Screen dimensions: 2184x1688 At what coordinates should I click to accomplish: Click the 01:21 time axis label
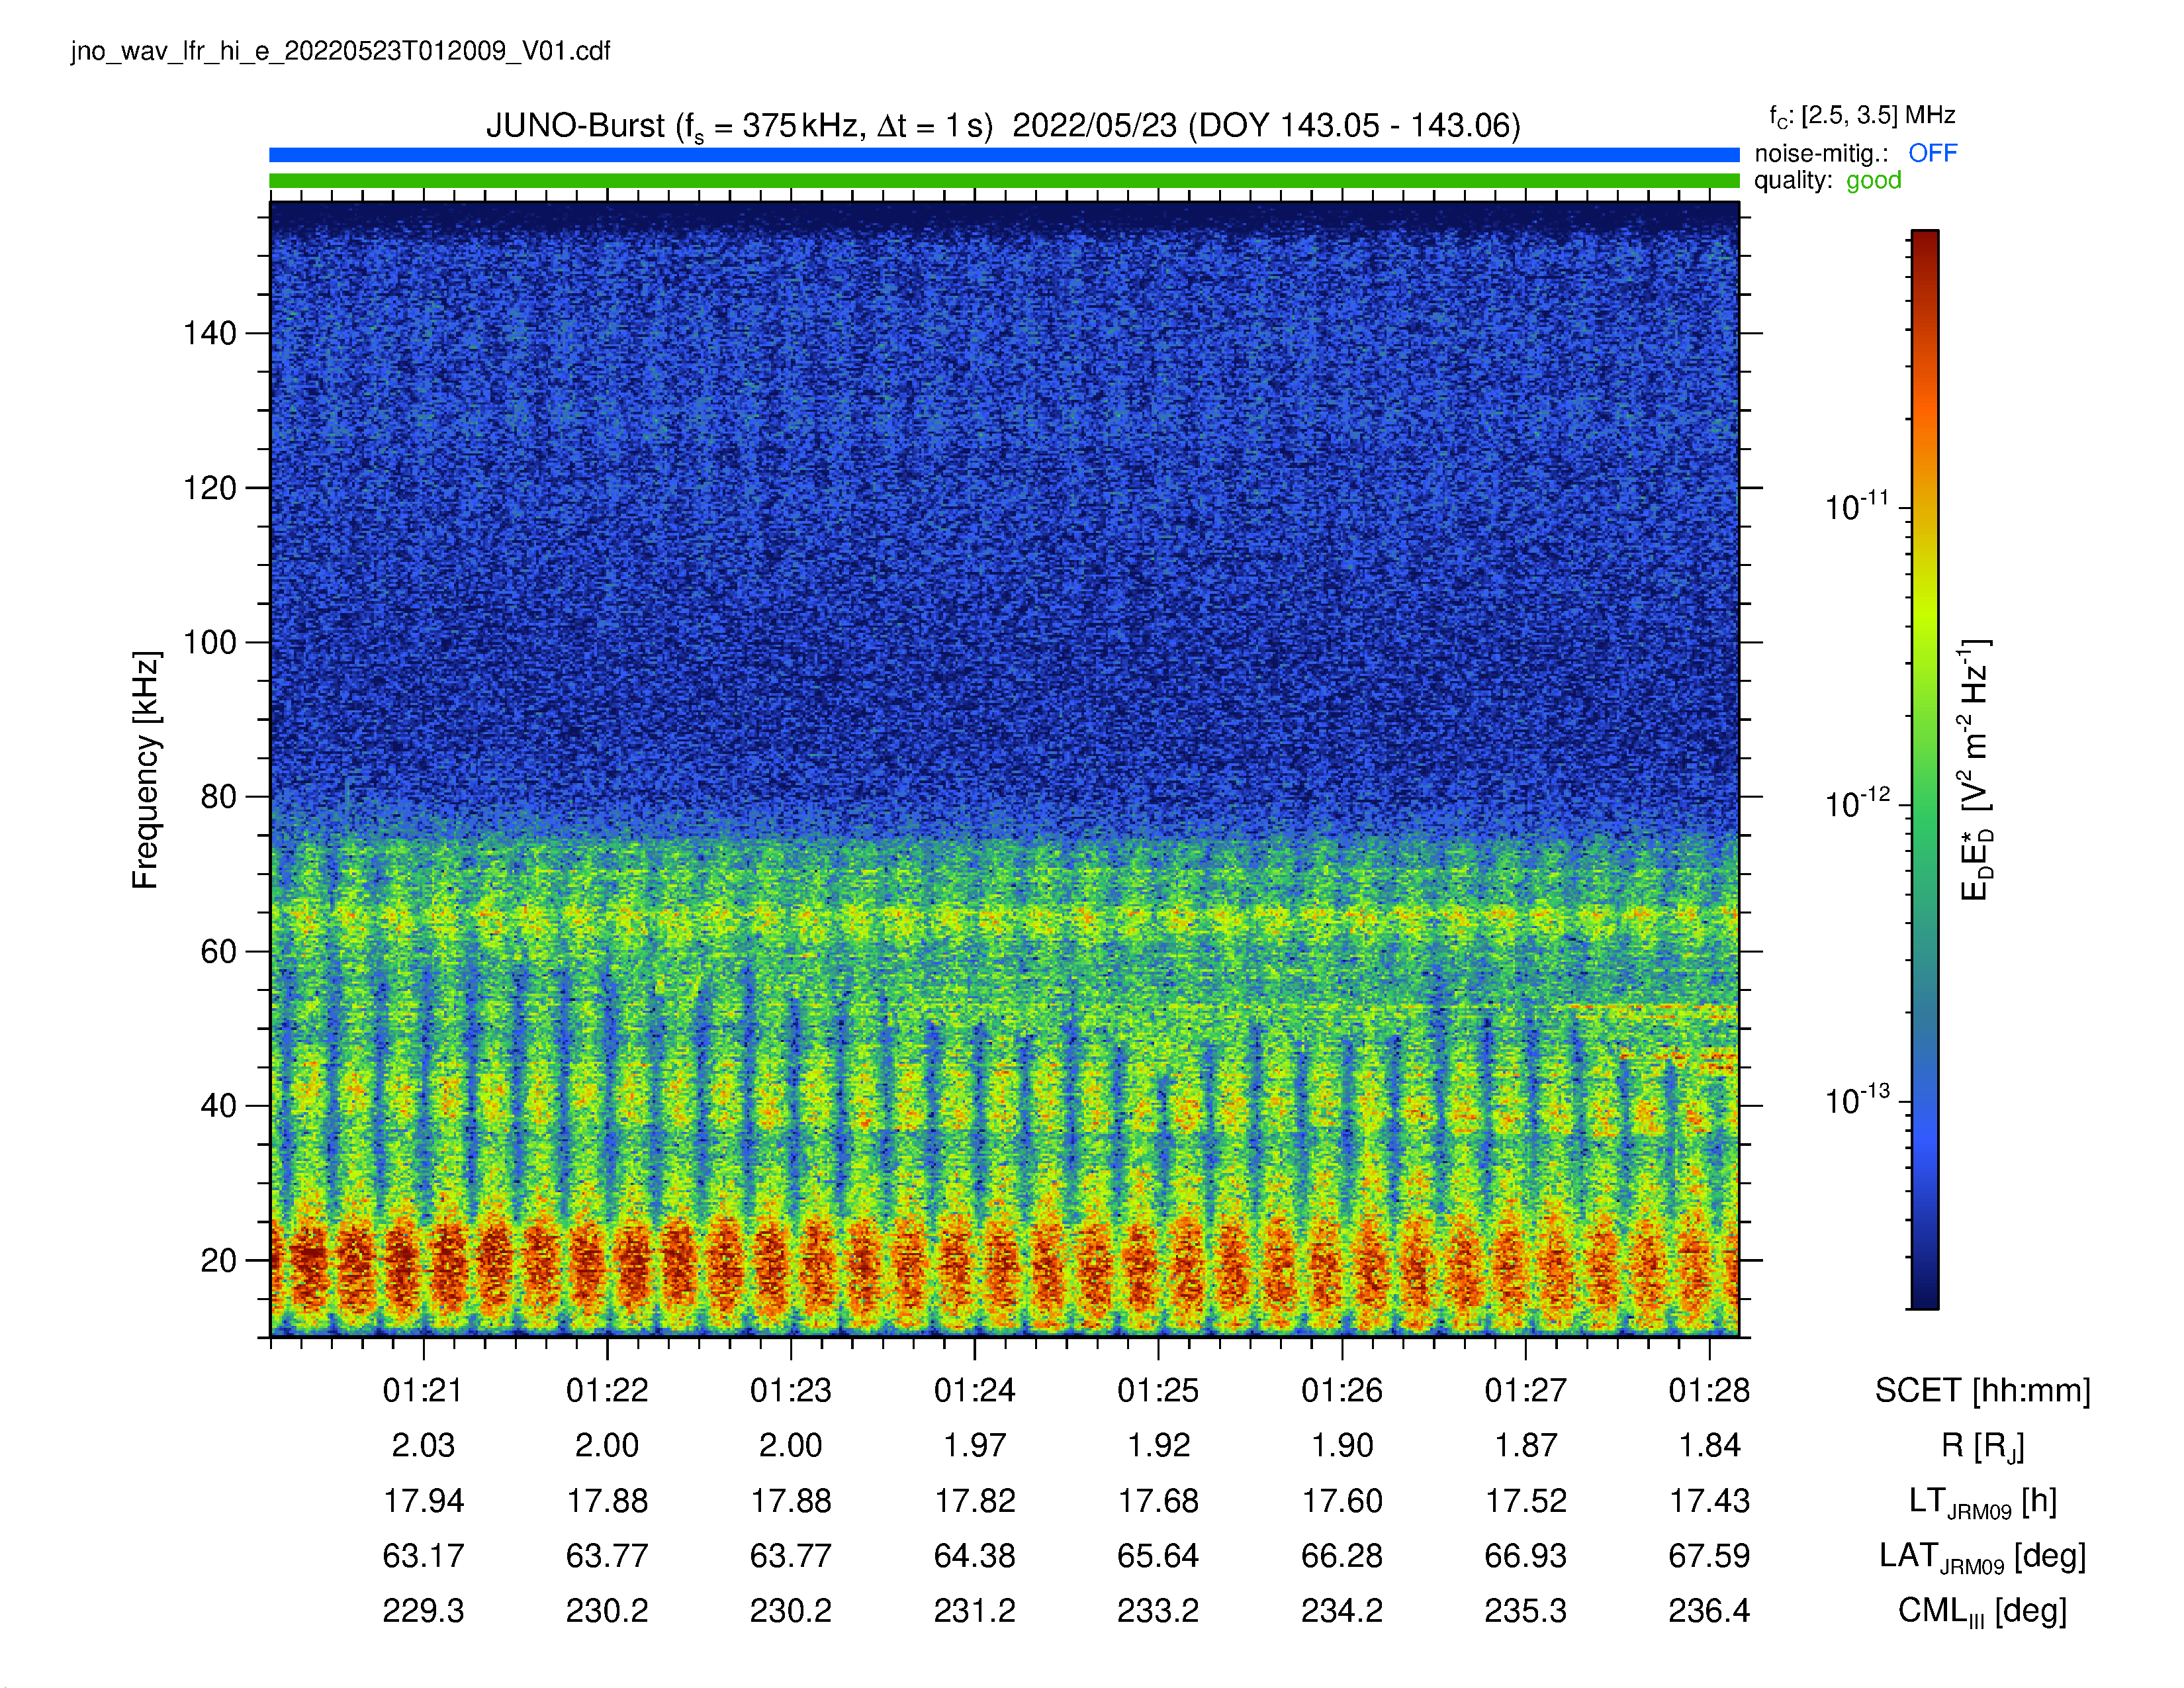(x=423, y=1390)
